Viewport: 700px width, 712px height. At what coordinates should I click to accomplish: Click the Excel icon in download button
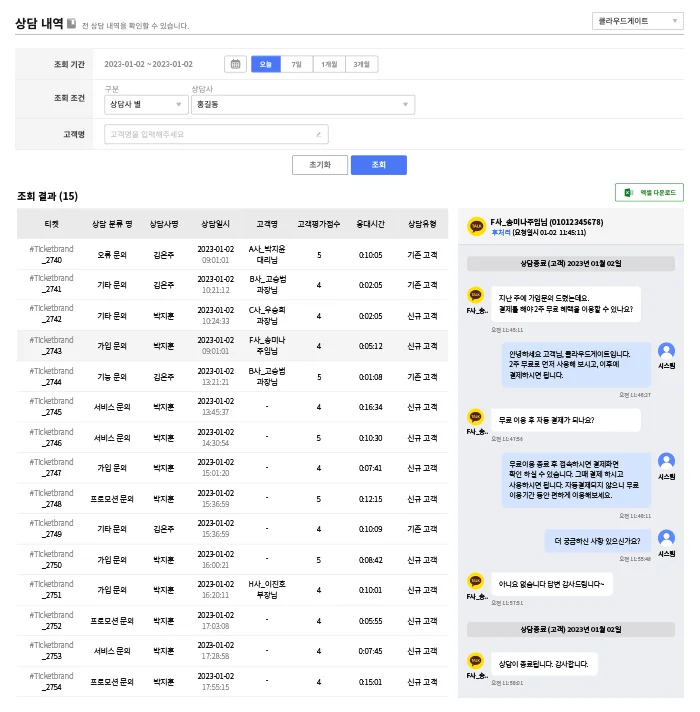[x=628, y=192]
